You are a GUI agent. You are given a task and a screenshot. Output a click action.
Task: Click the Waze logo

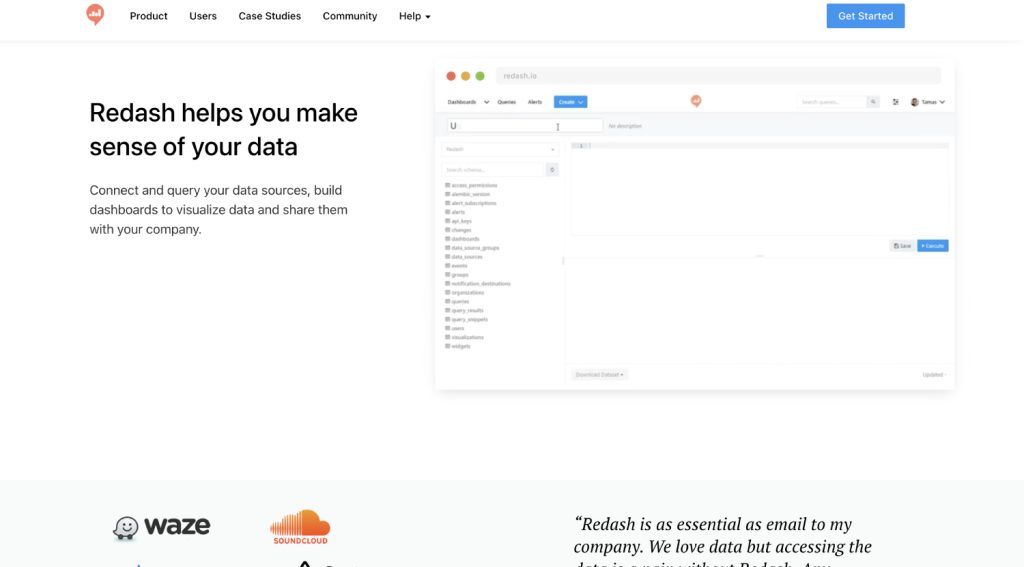(161, 527)
